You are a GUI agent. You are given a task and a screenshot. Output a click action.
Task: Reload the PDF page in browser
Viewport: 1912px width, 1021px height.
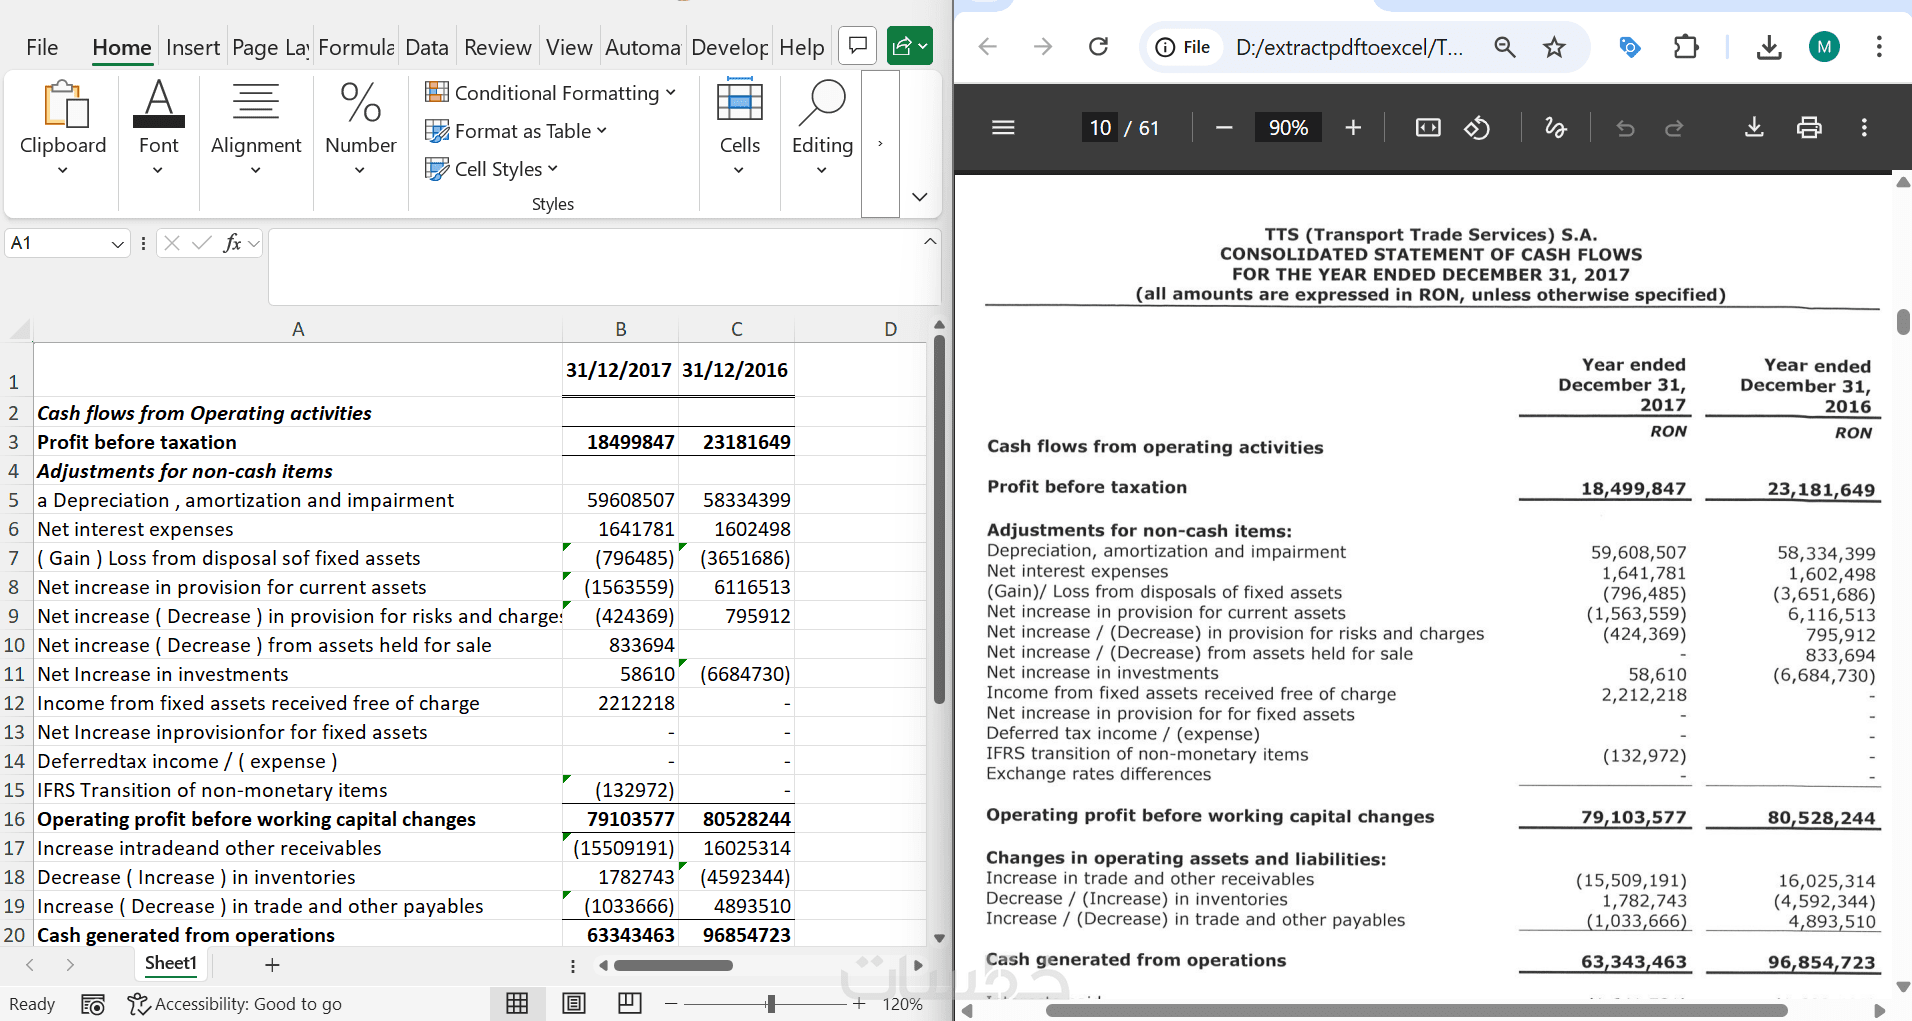[x=1098, y=47]
